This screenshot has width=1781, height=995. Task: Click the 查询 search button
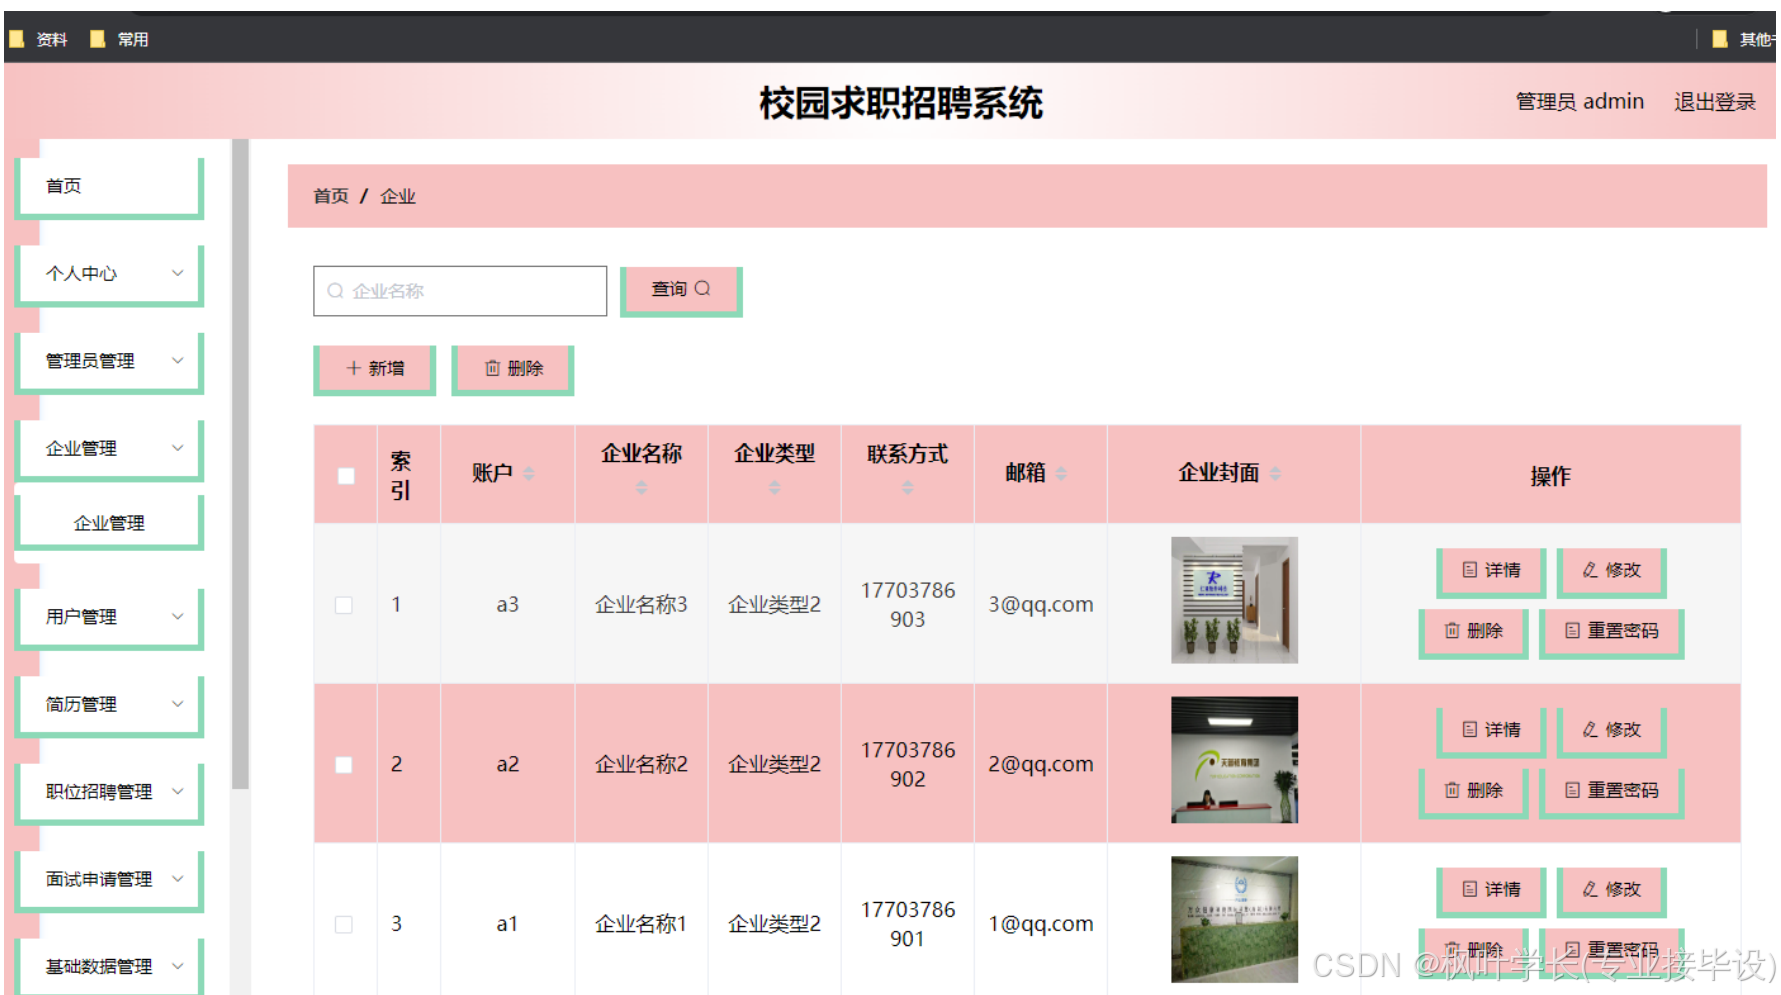pos(681,291)
